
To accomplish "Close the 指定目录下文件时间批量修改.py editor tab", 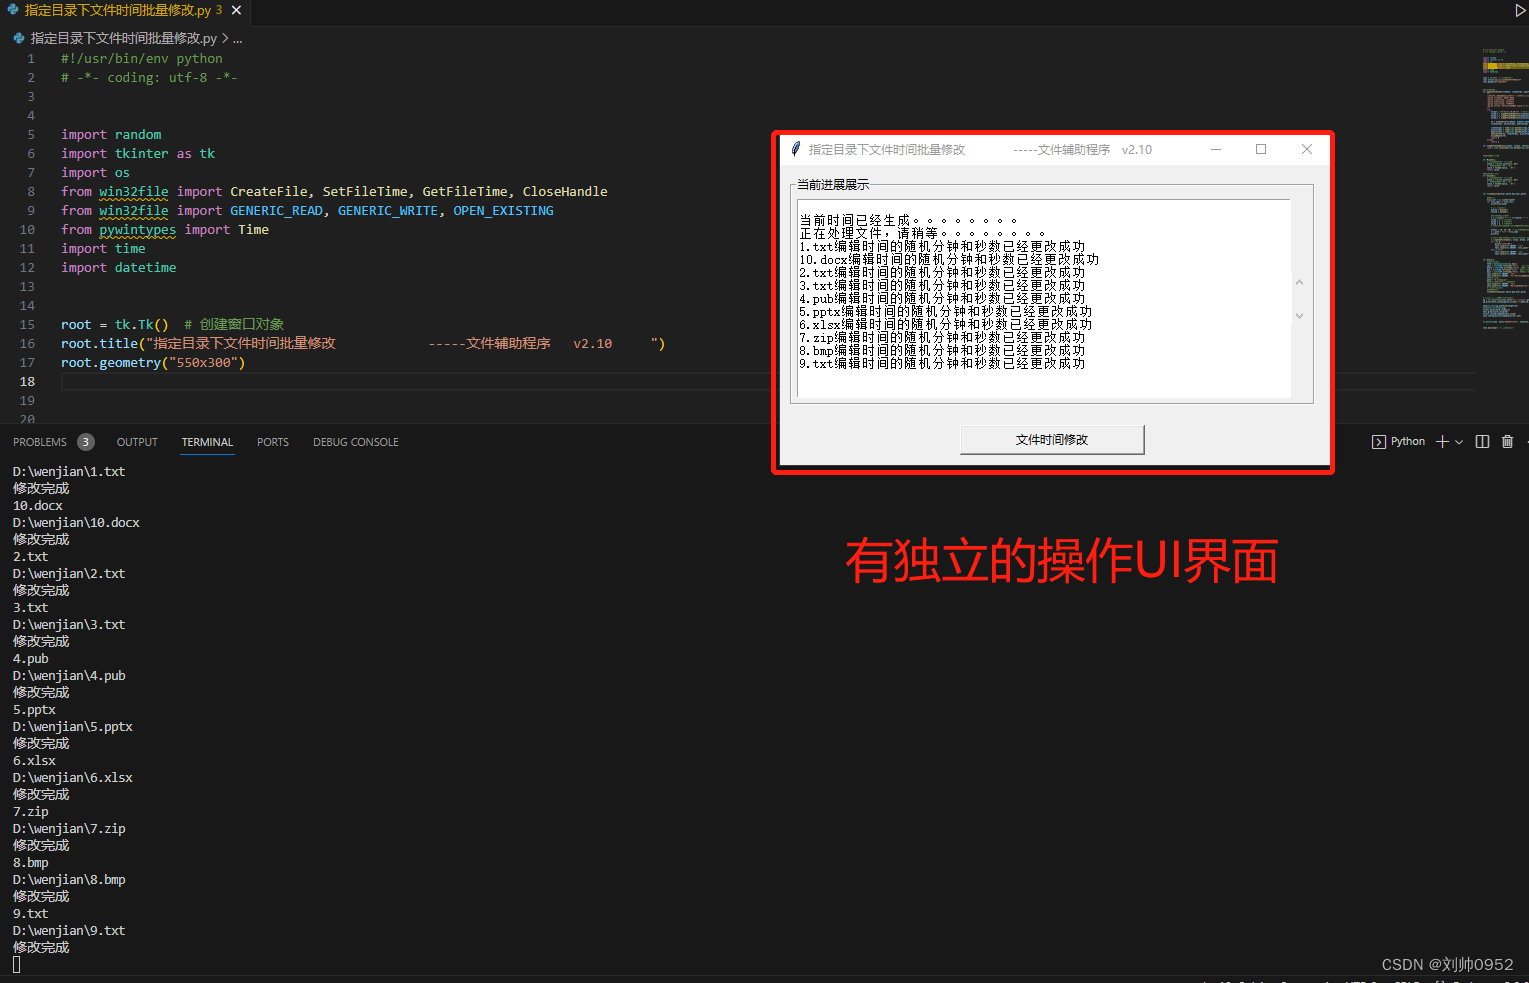I will (x=236, y=10).
